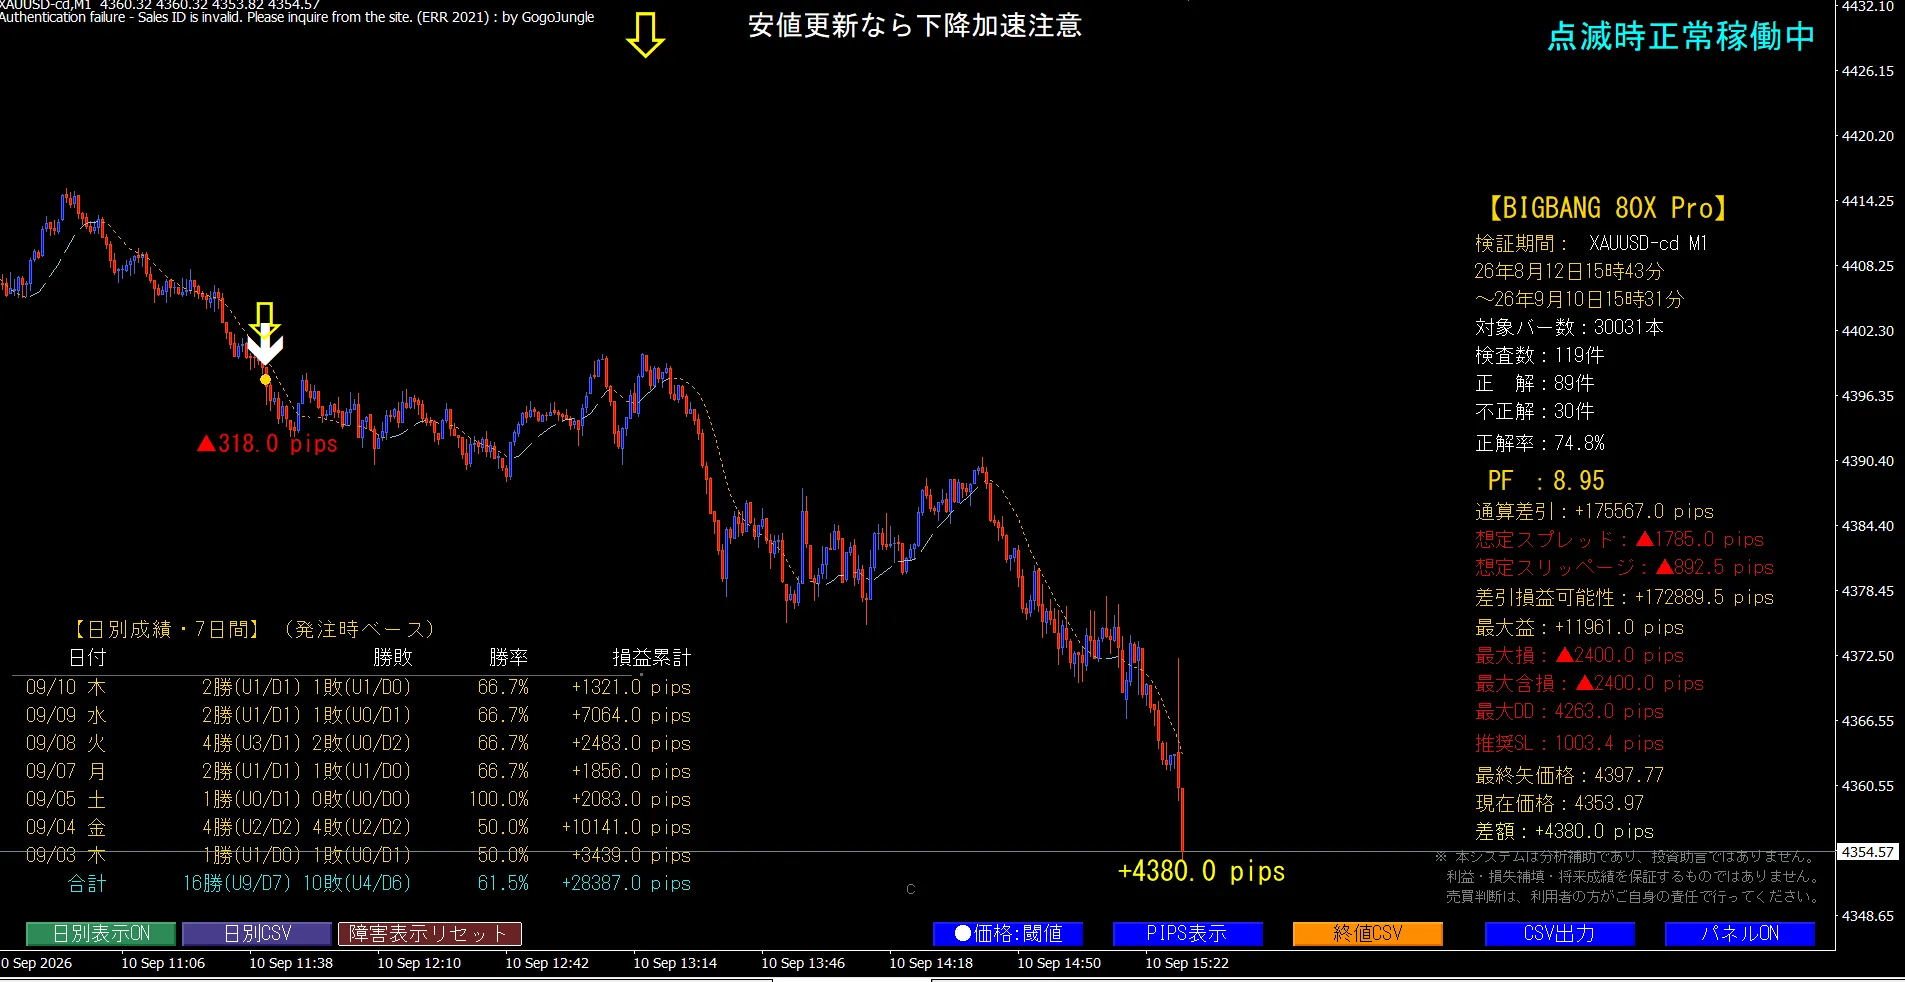The width and height of the screenshot is (1905, 982).
Task: Export data with 日別CSV button
Action: coord(257,933)
